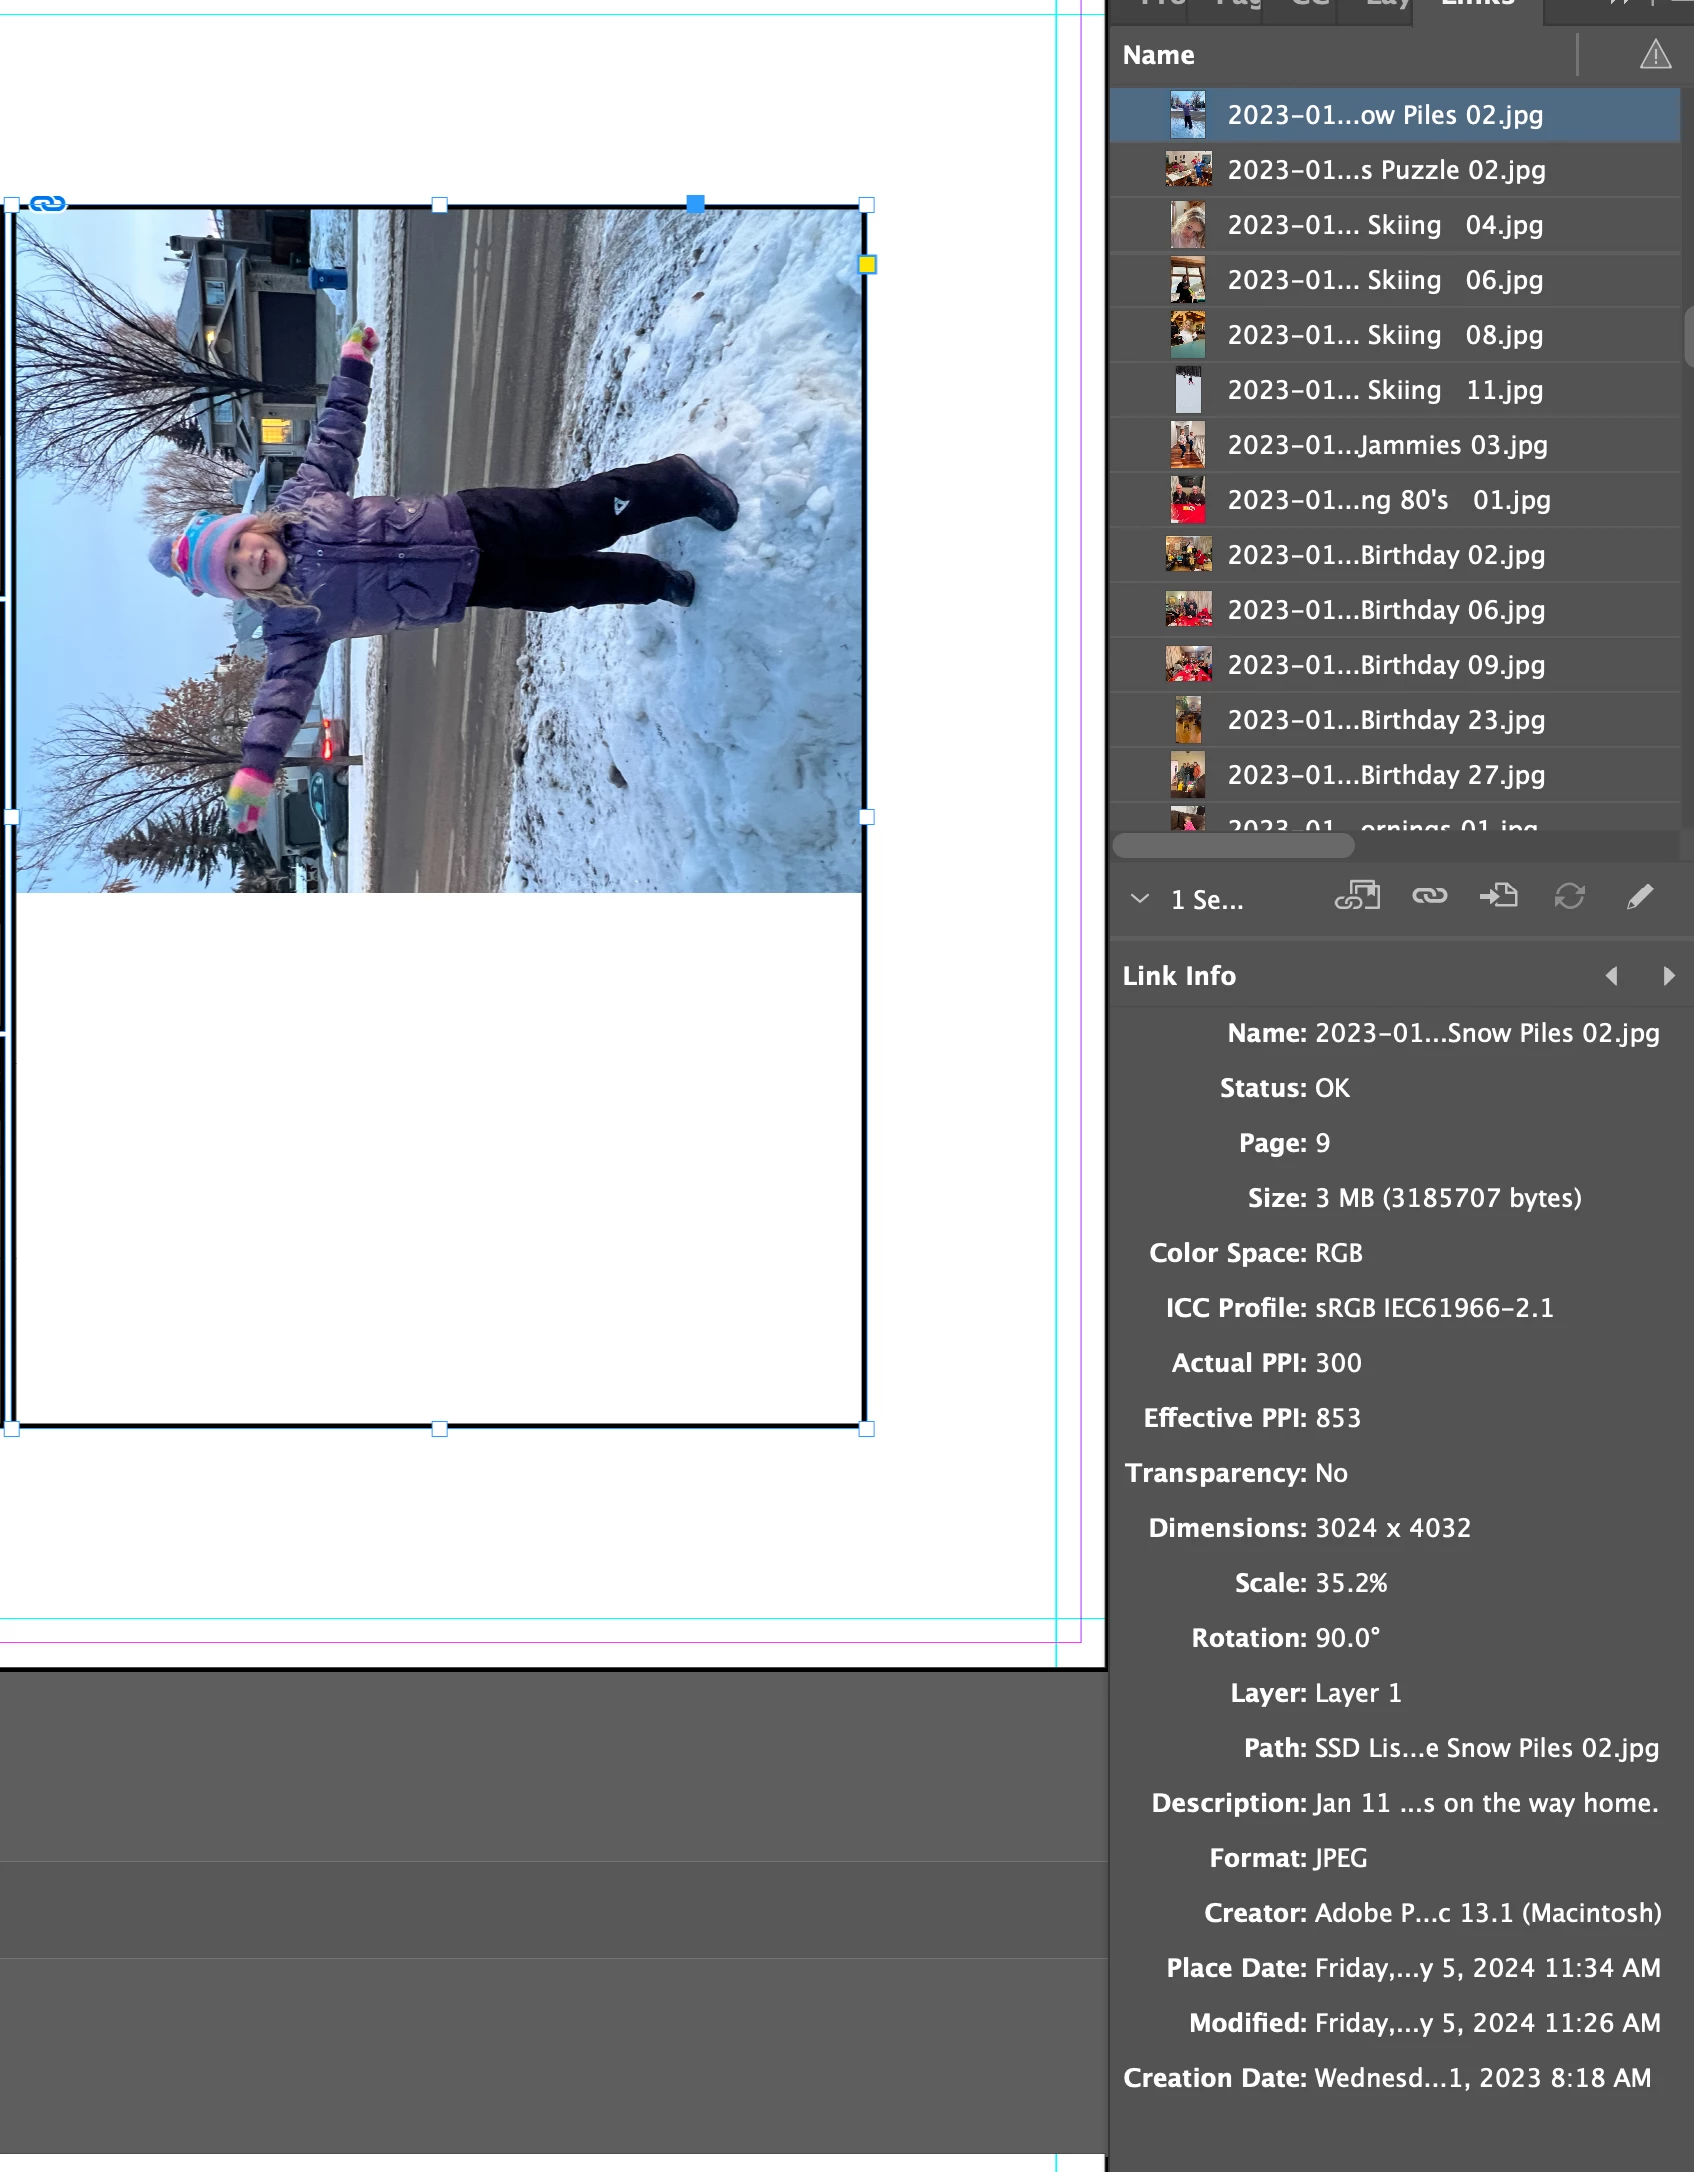Click Dimensions 3024 x 4032
Image resolution: width=1694 pixels, height=2172 pixels.
point(1393,1528)
